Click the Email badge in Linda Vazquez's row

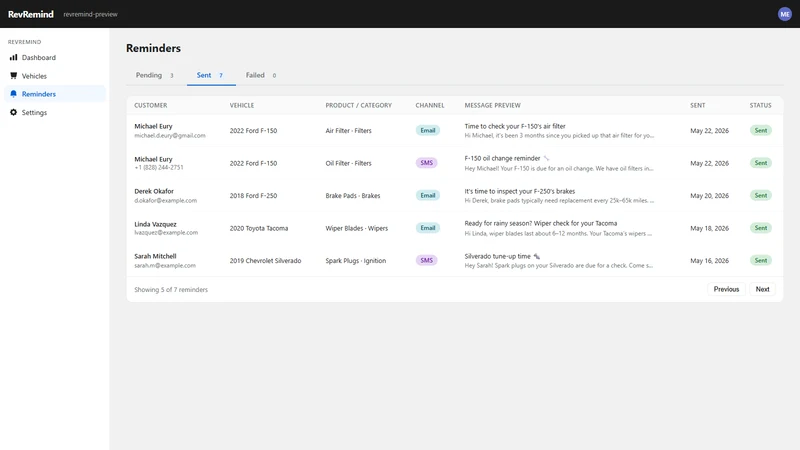click(428, 228)
